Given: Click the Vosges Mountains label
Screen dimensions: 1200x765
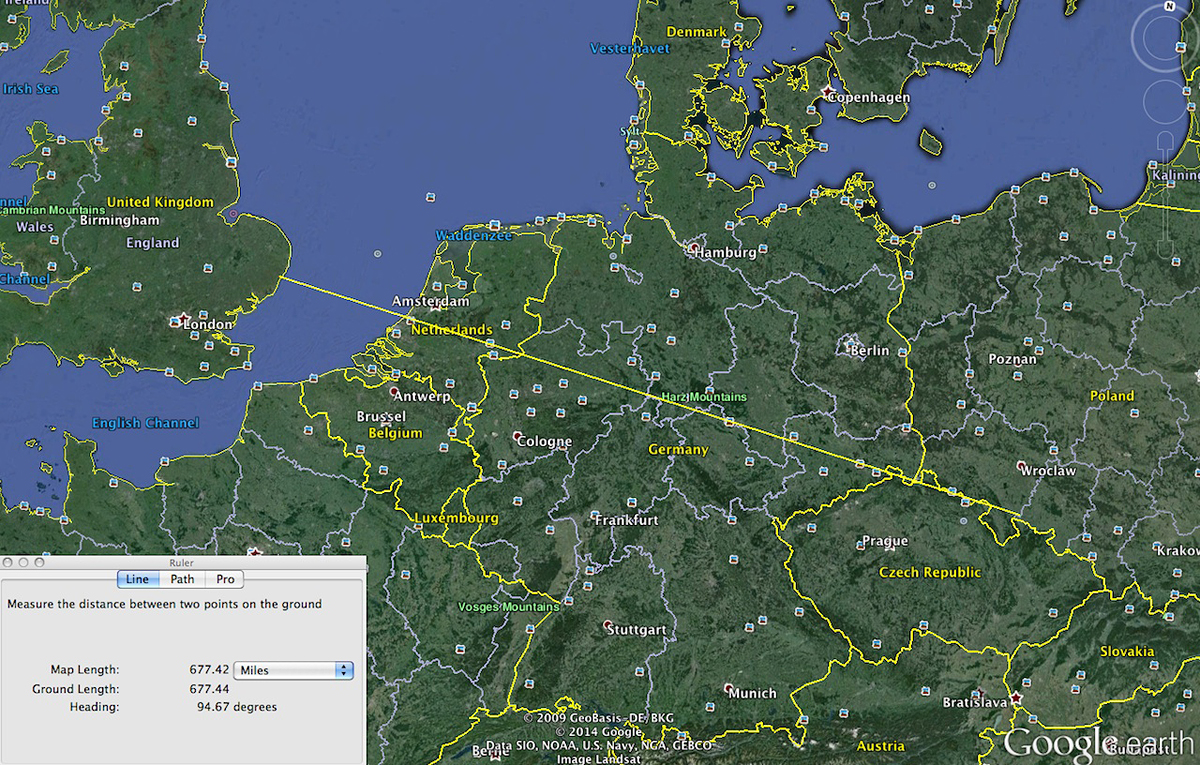Looking at the screenshot, I should pyautogui.click(x=508, y=607).
